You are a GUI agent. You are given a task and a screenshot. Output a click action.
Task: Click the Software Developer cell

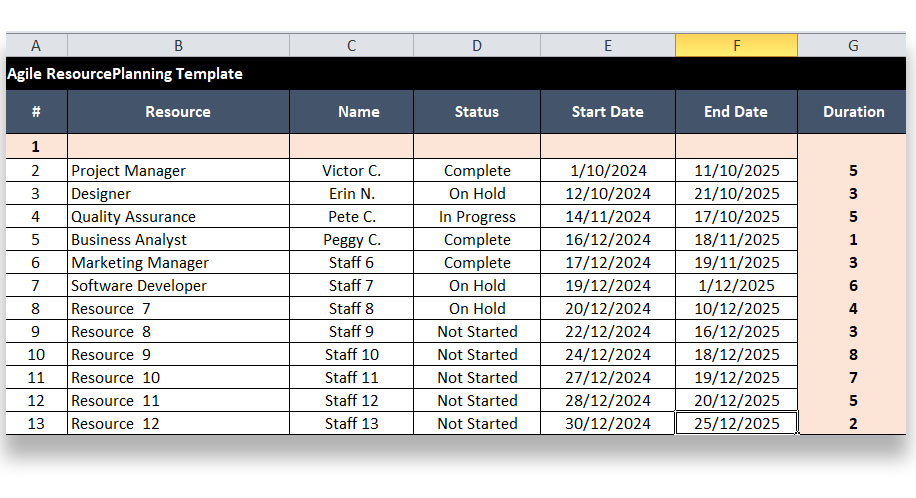(139, 286)
